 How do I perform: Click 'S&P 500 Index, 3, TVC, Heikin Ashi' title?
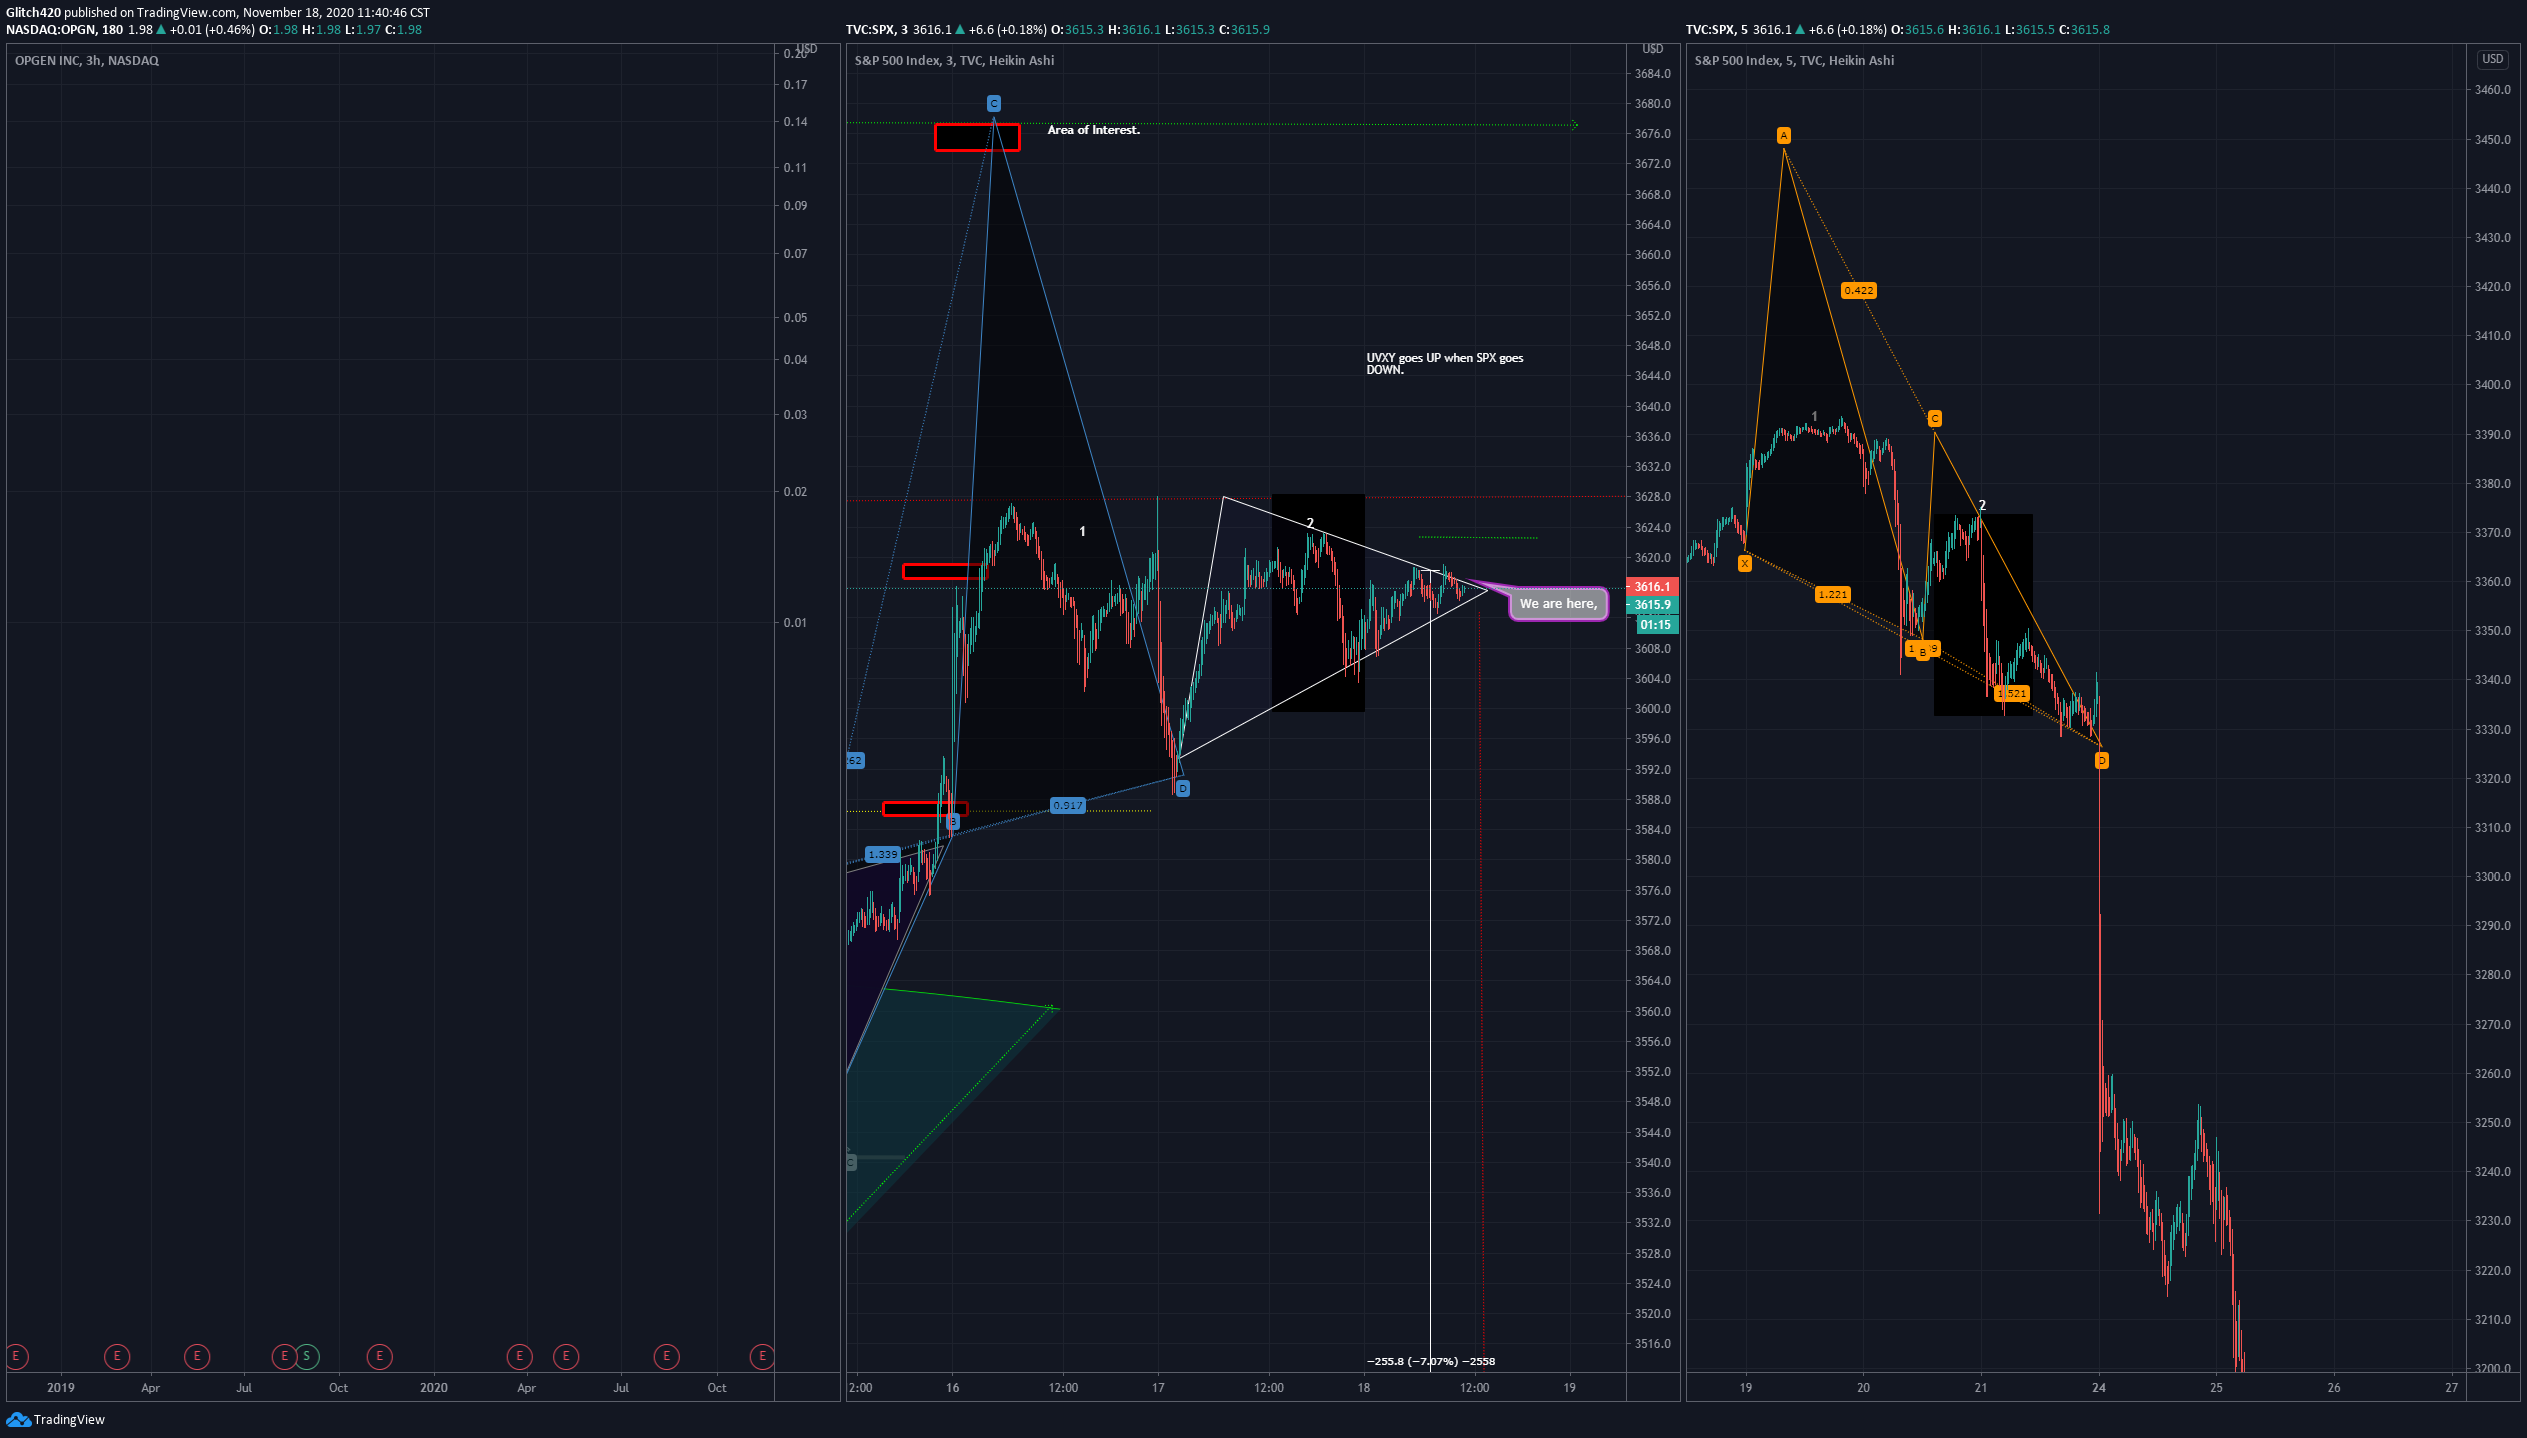[954, 60]
